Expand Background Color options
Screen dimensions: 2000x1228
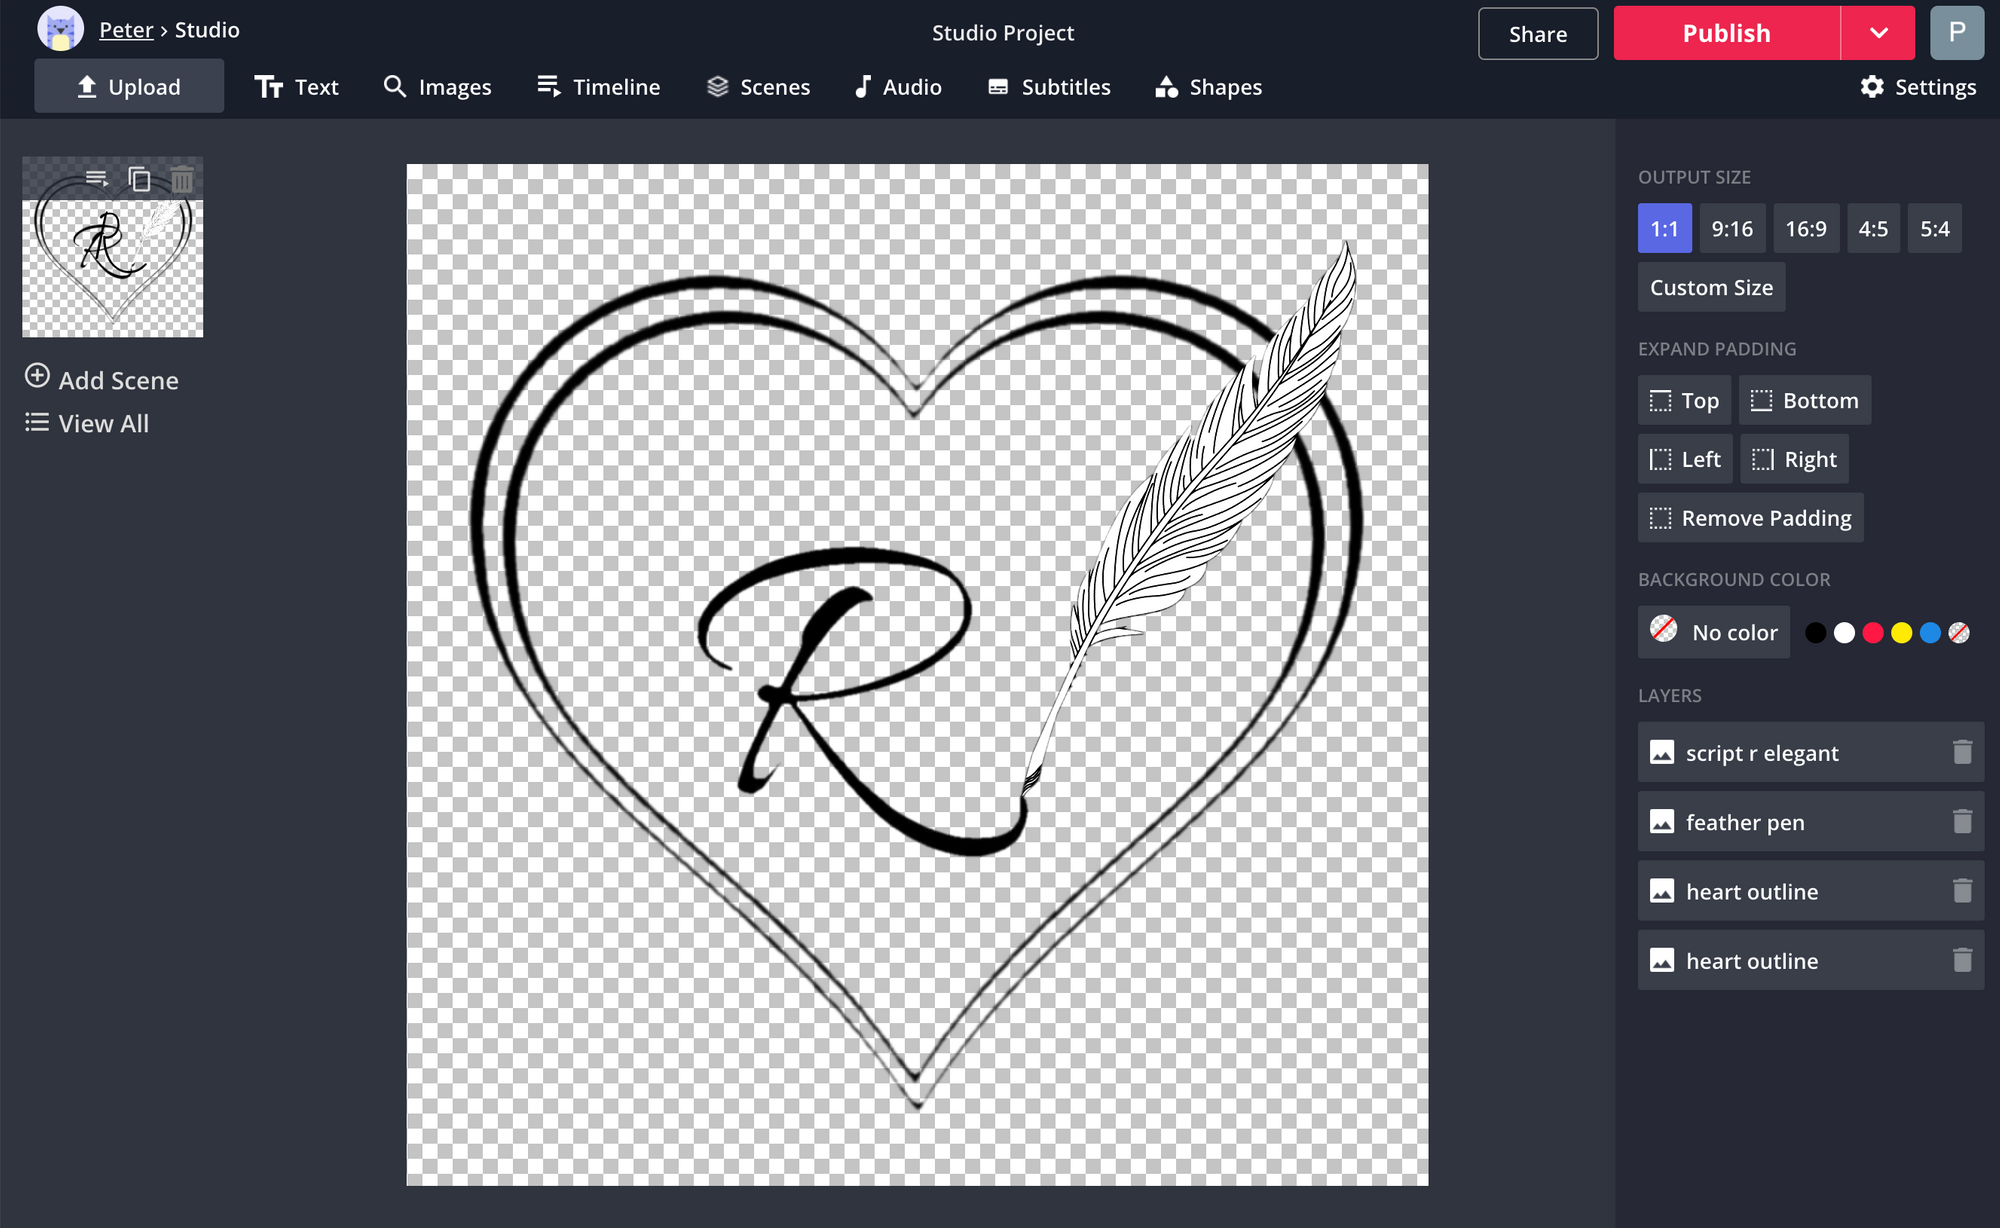(x=1963, y=631)
